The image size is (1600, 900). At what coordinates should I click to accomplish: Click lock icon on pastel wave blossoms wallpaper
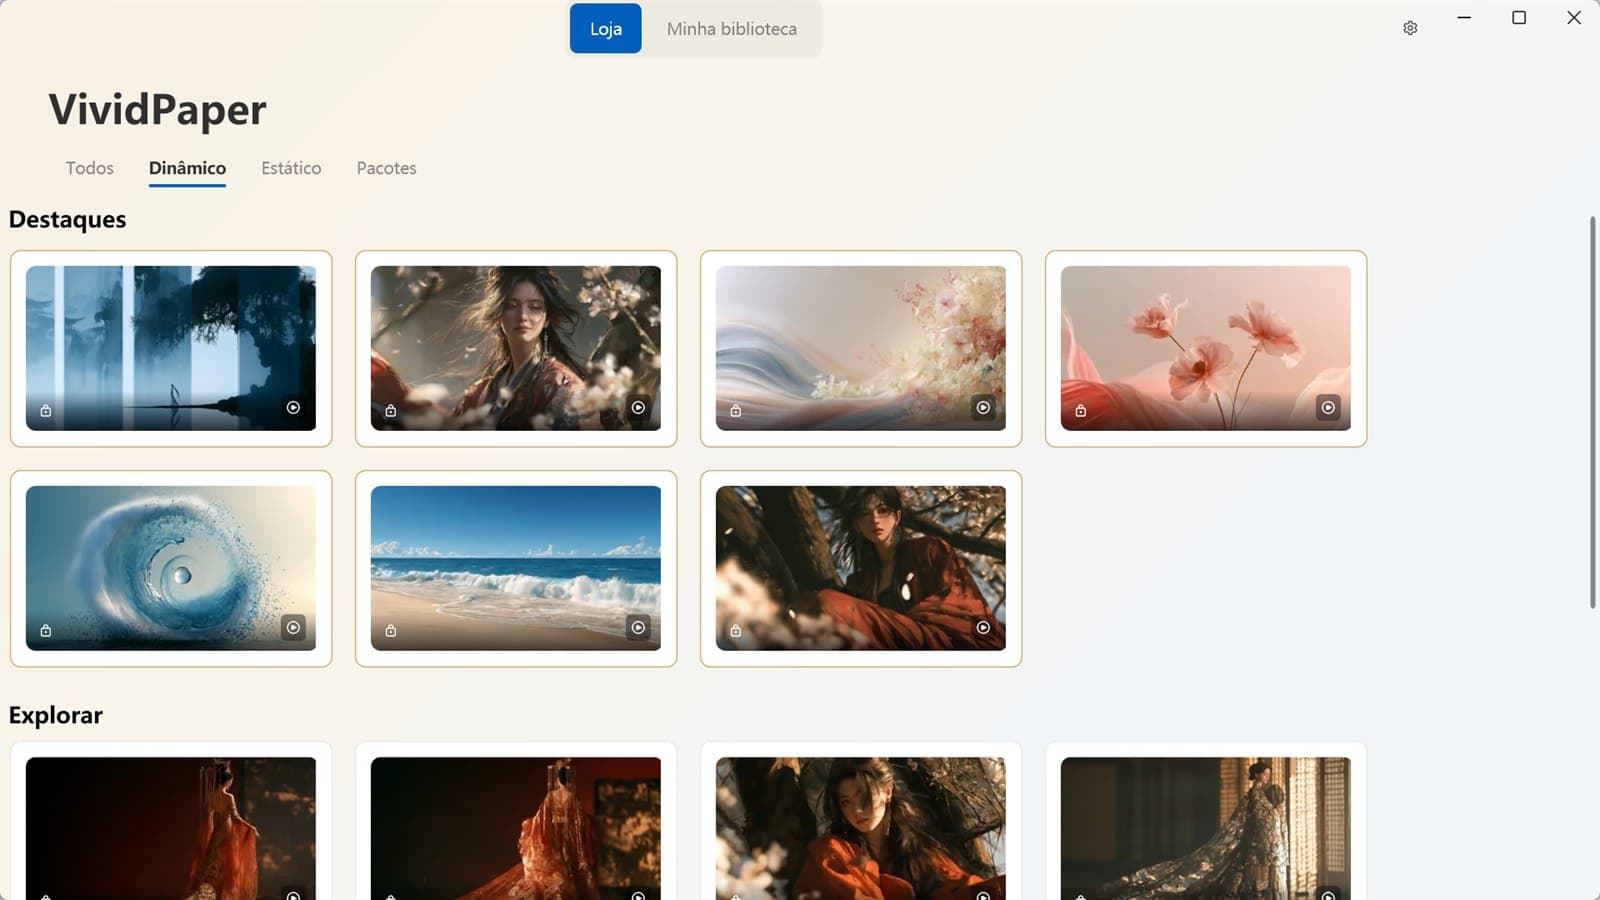(x=736, y=411)
